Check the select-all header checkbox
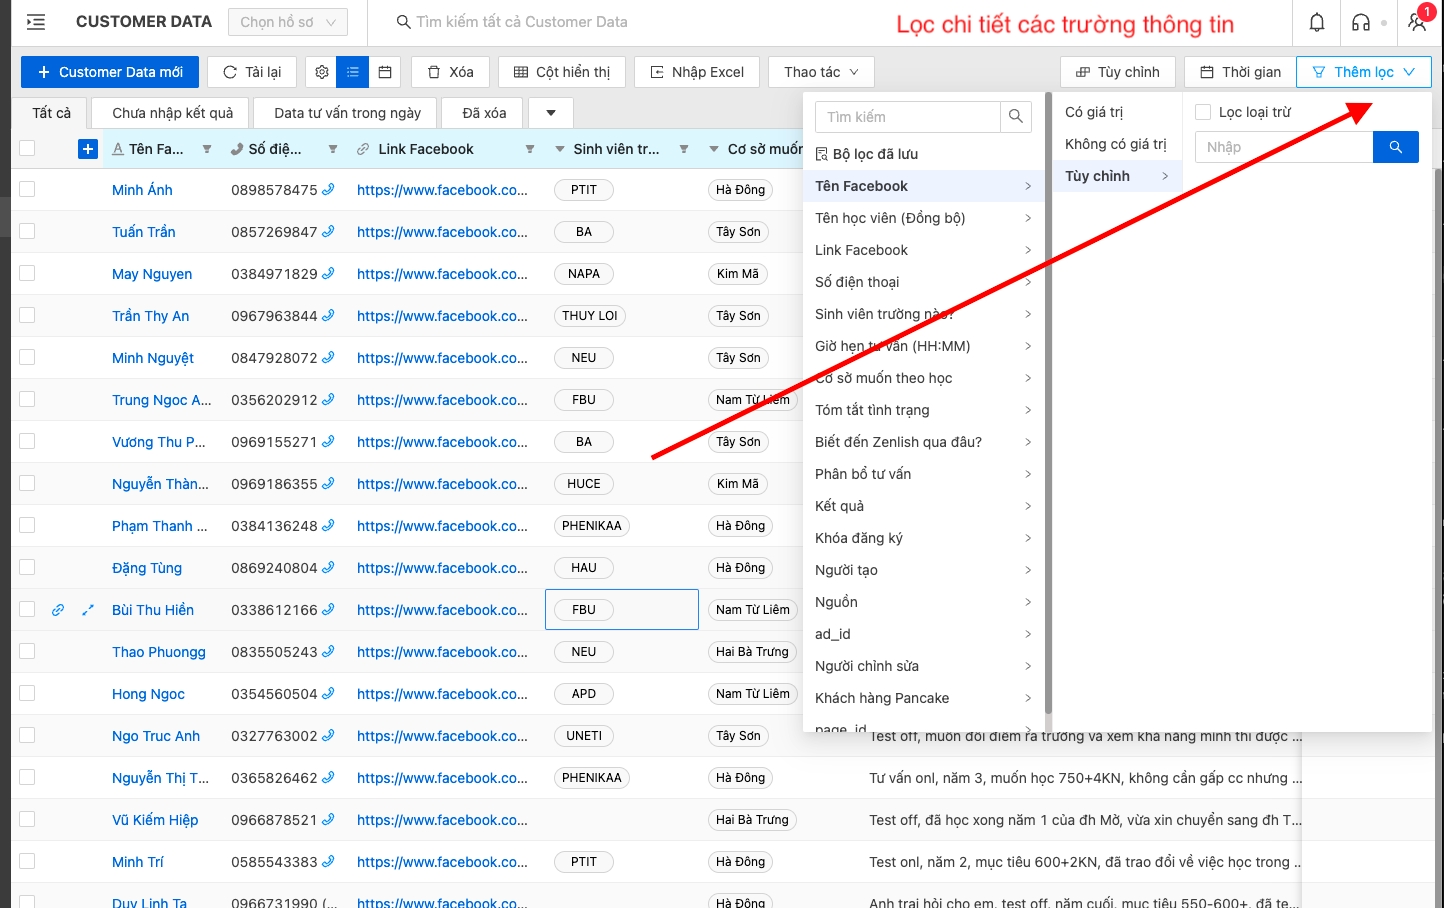Image resolution: width=1444 pixels, height=908 pixels. click(27, 149)
